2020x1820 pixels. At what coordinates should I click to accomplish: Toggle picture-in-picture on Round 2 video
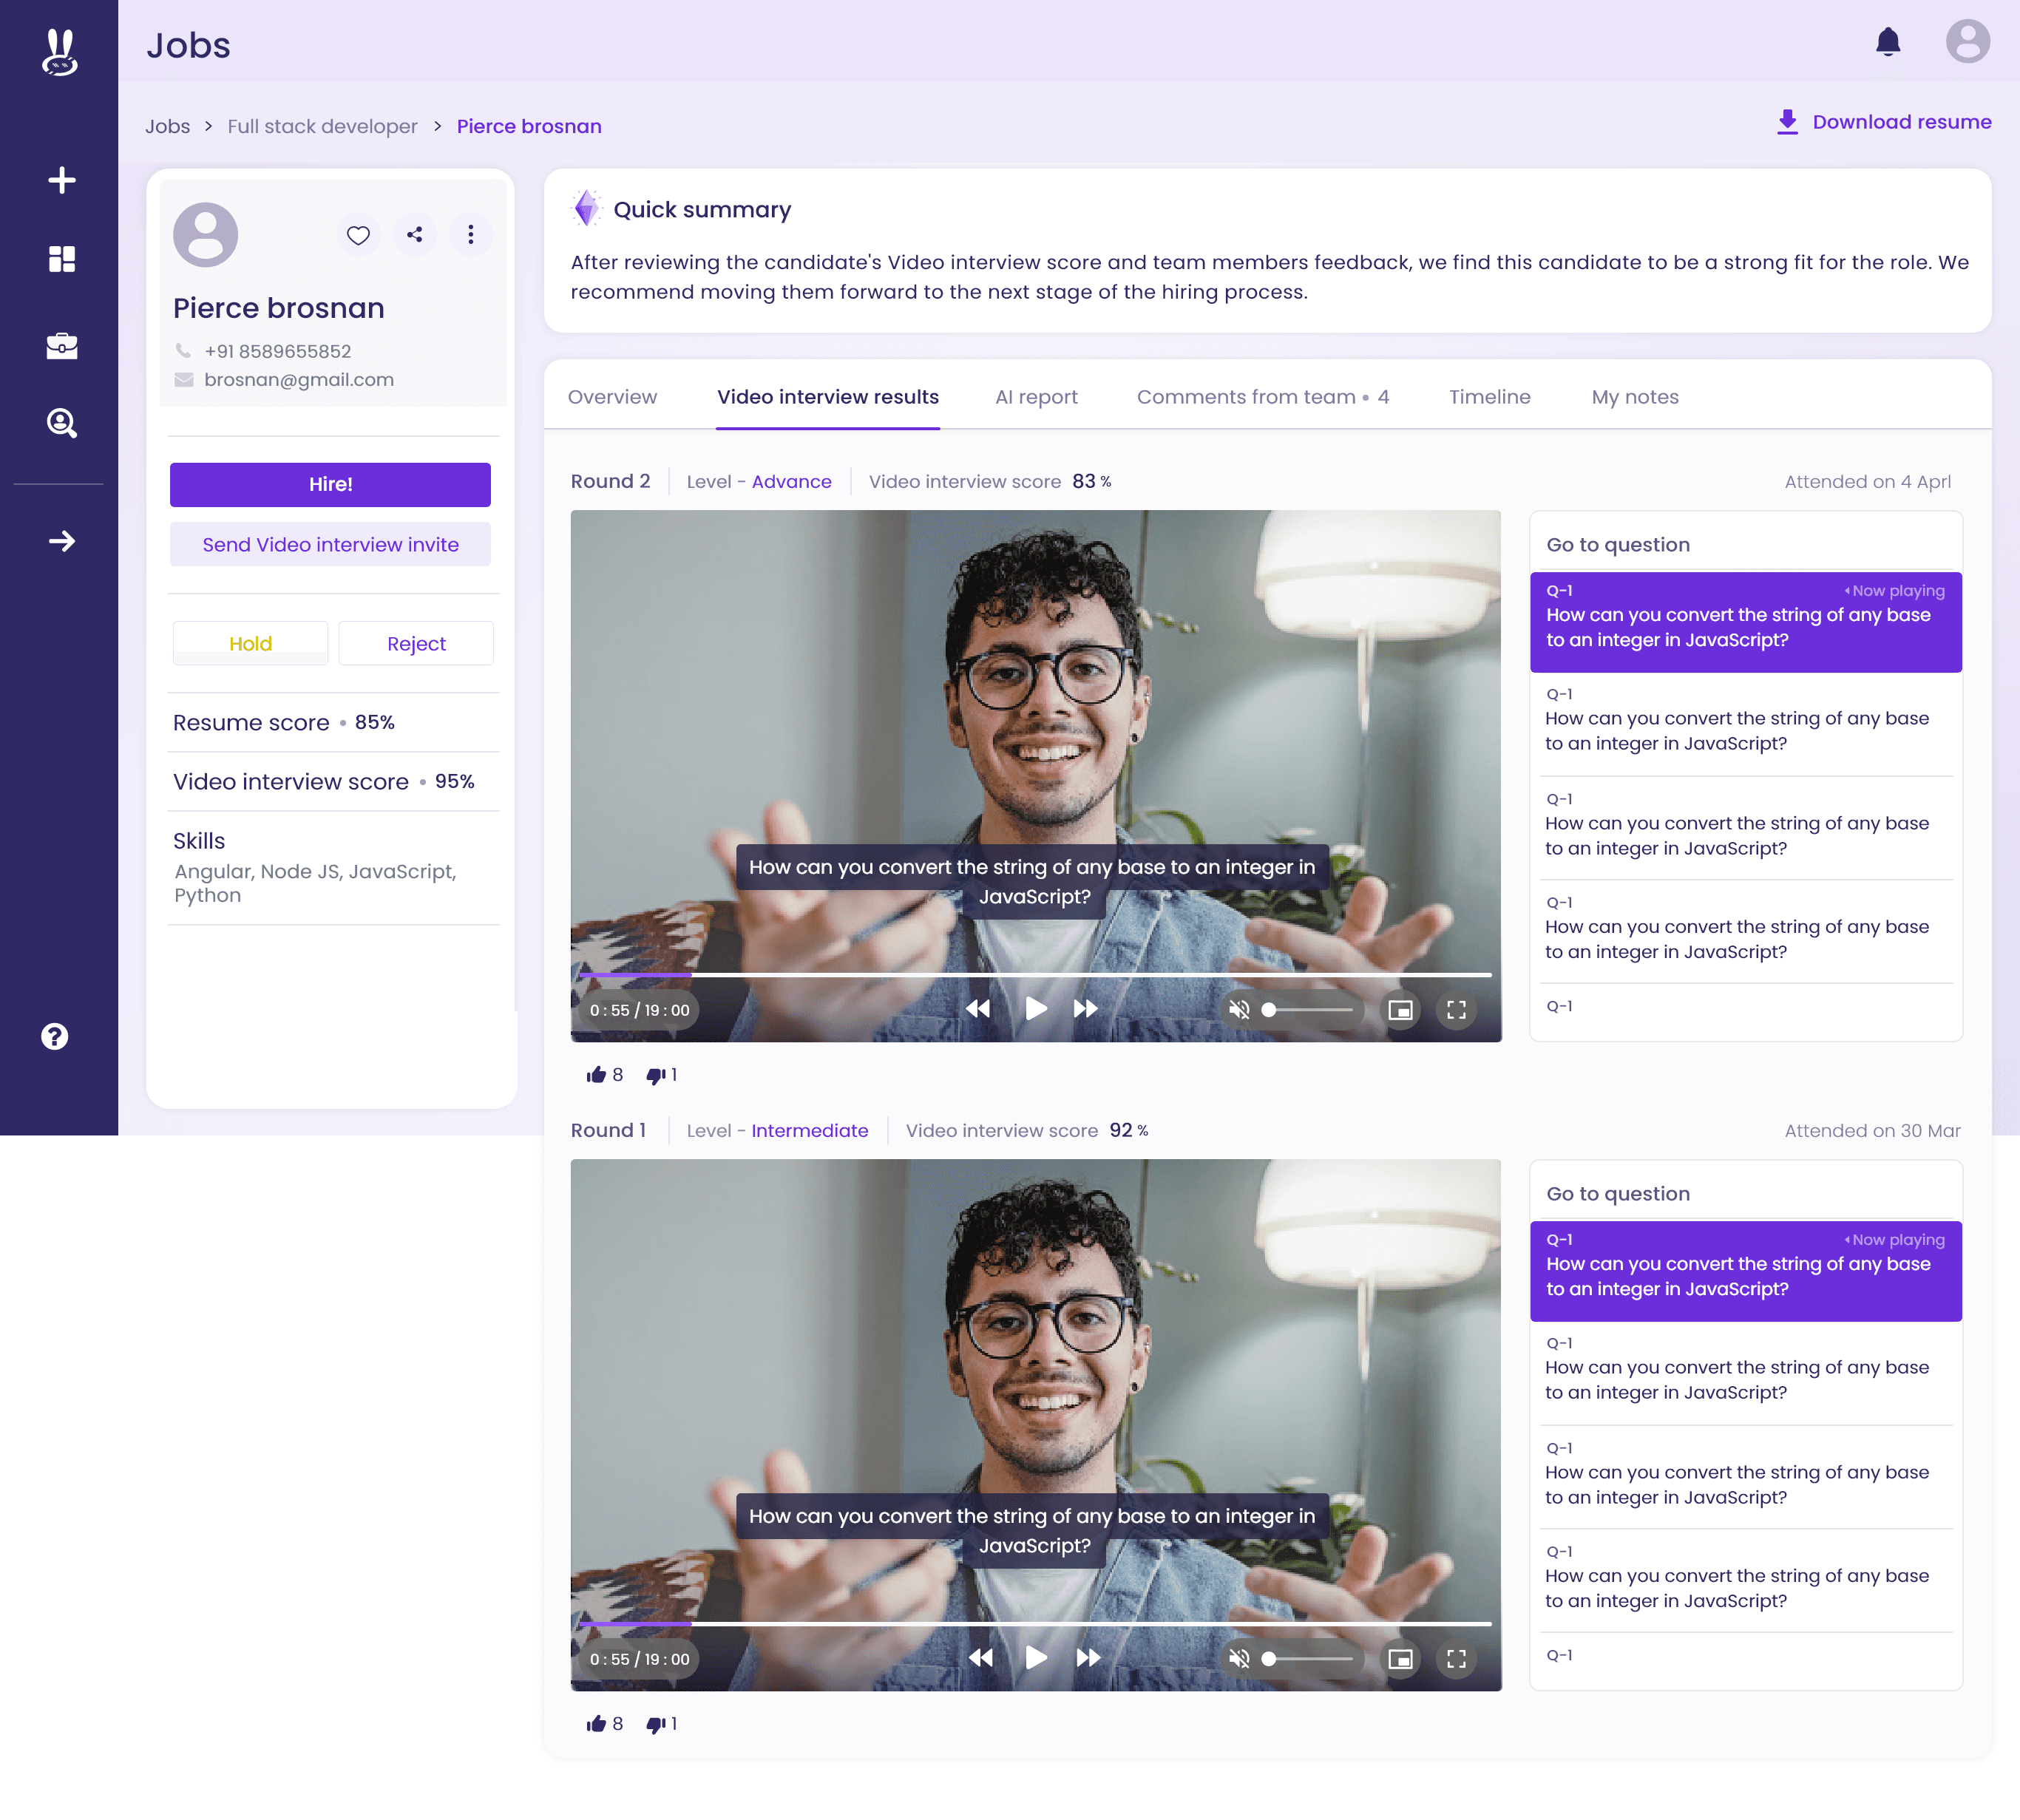(x=1400, y=1010)
